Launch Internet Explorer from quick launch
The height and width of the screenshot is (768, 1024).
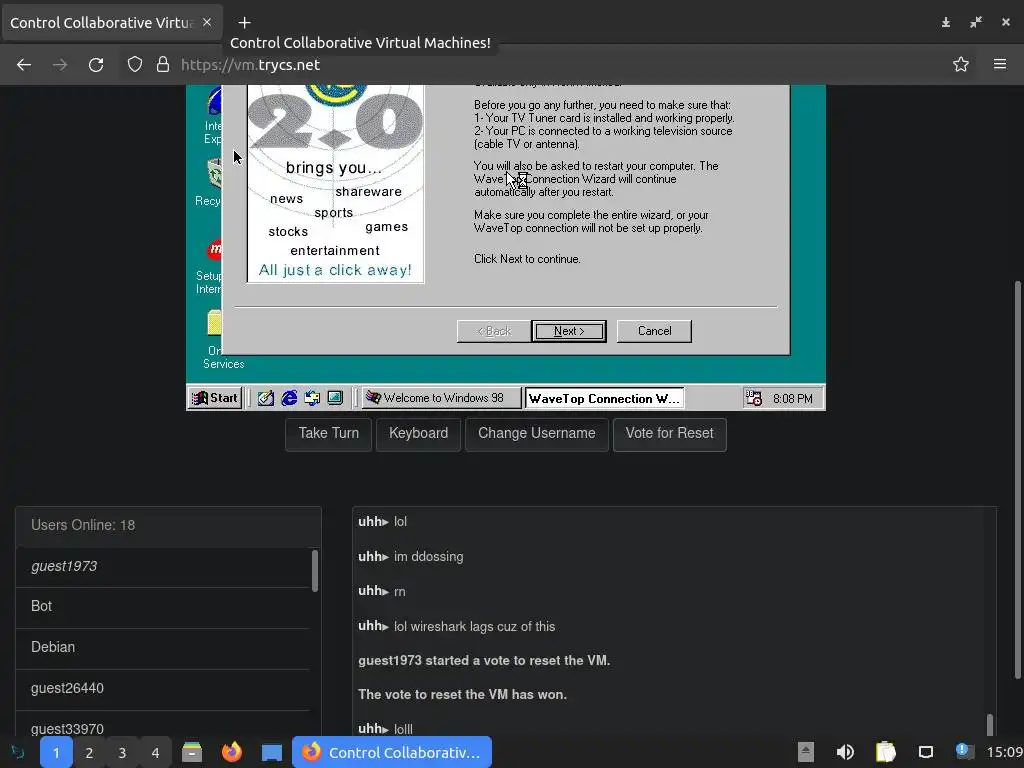289,398
